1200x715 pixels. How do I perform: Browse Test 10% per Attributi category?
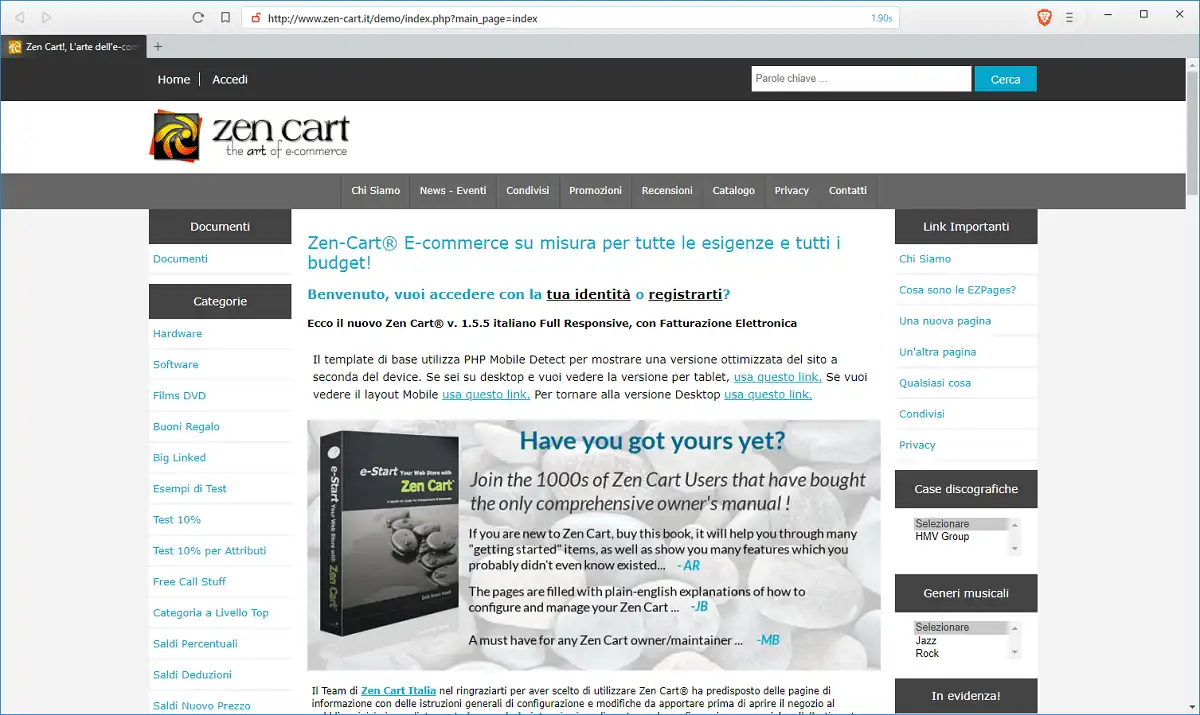point(210,551)
